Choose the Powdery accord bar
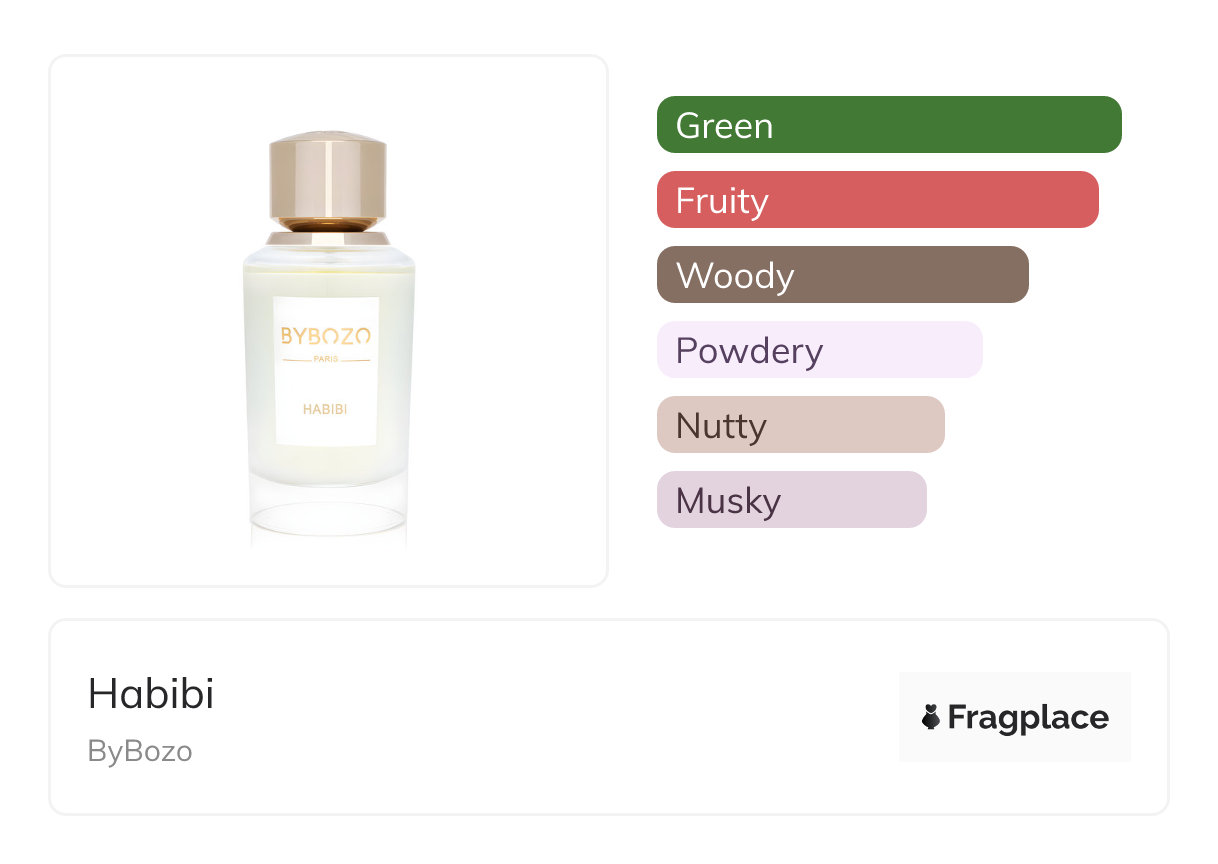This screenshot has width=1218, height=864. click(819, 350)
